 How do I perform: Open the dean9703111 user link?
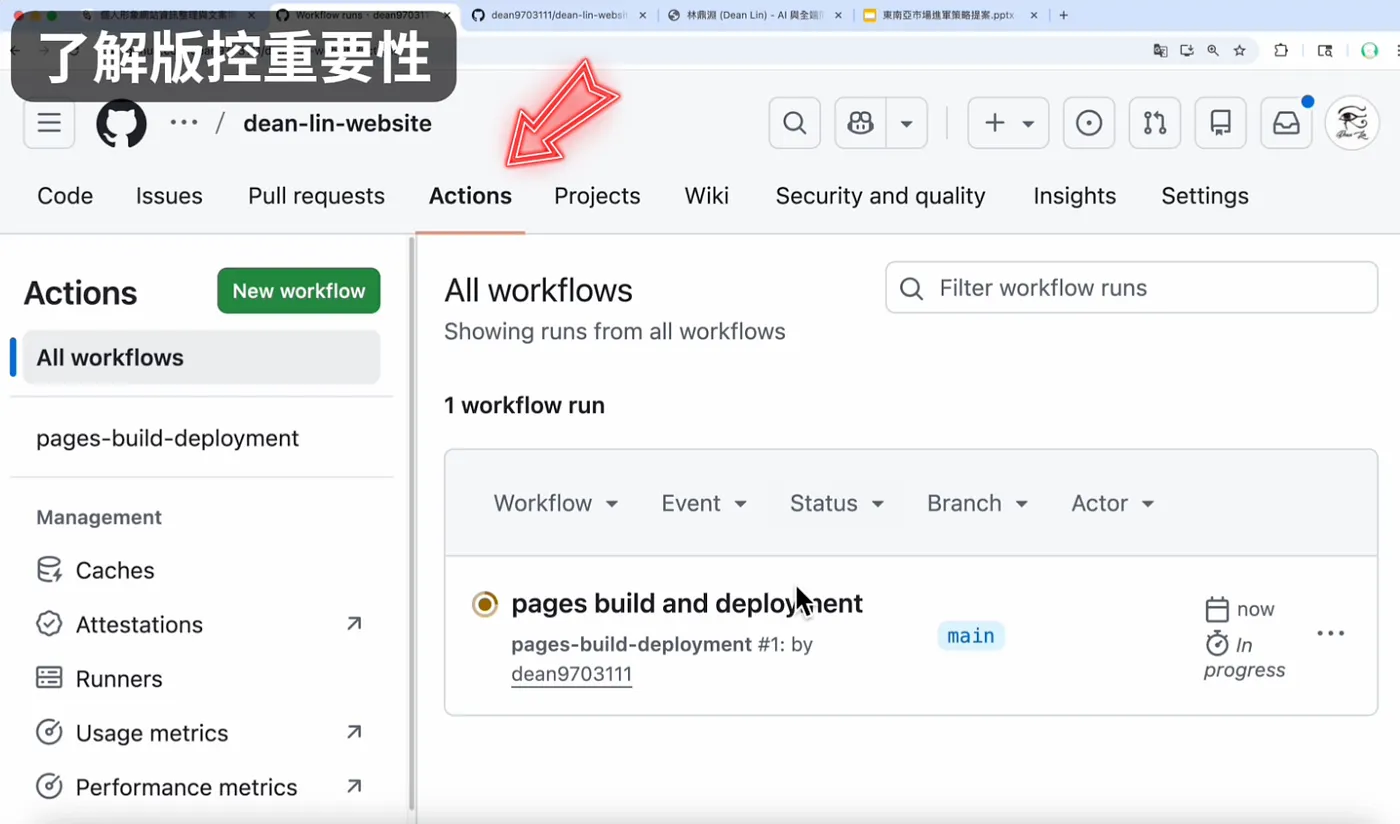click(571, 674)
